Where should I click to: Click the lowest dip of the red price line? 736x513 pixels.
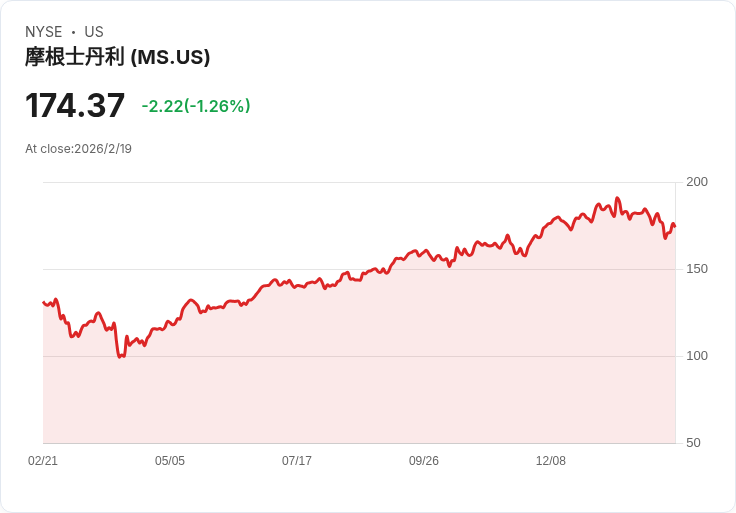120,357
